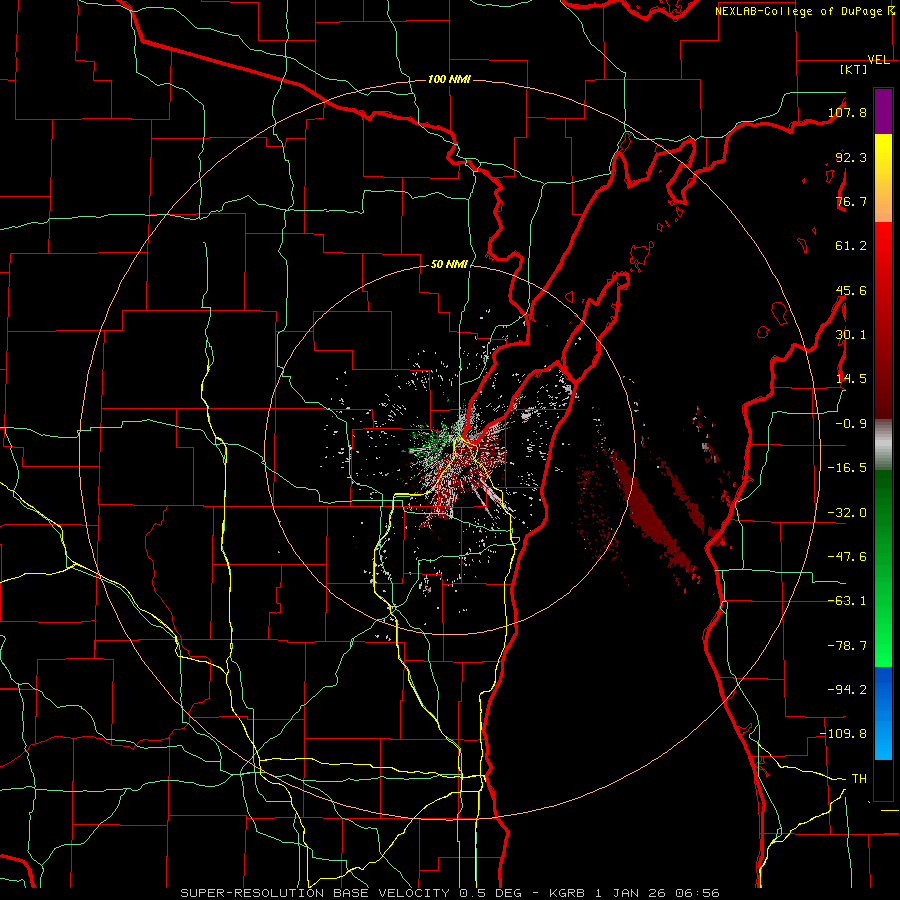Click the 100 NMI range ring label

coord(449,79)
